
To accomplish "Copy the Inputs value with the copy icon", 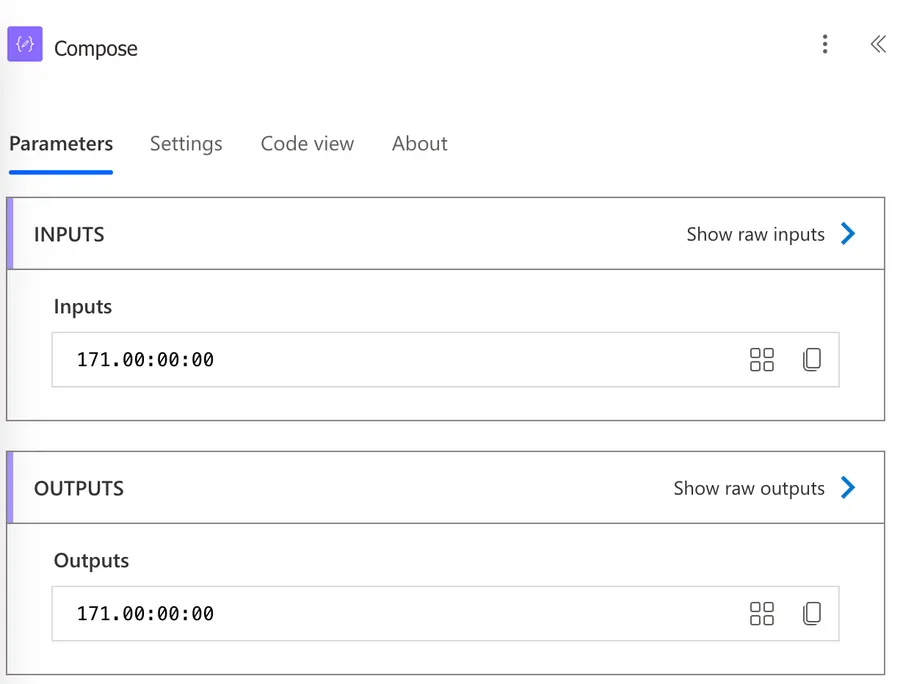I will tap(812, 360).
